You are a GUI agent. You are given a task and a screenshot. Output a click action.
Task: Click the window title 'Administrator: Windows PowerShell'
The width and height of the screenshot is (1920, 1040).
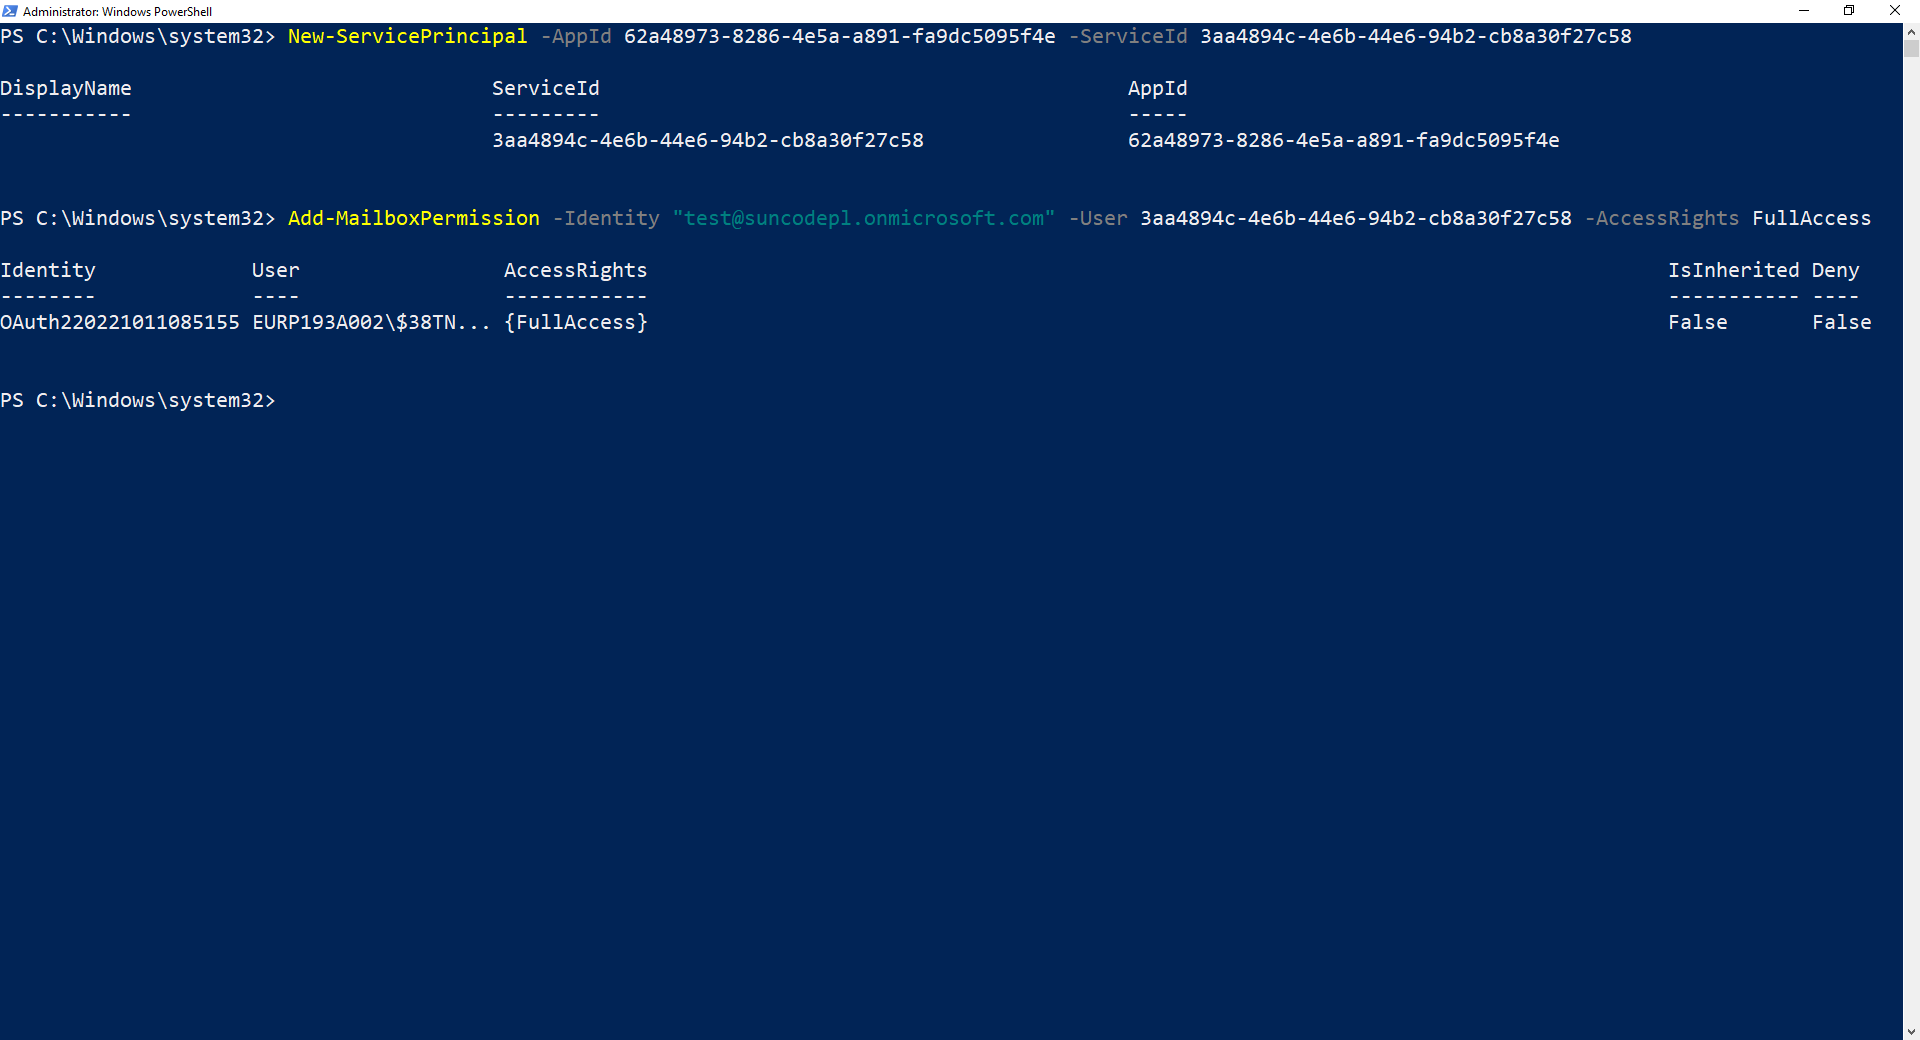tap(117, 12)
